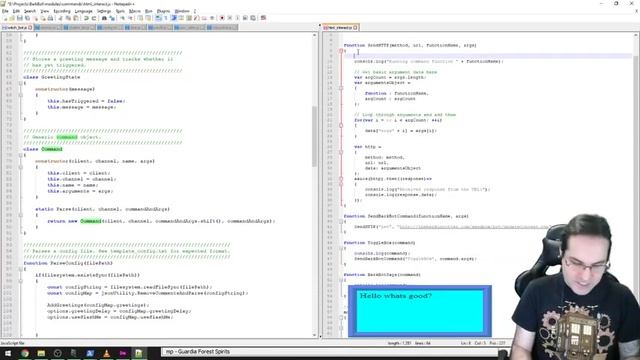The image size is (640, 360).
Task: Collapse the GreetingState constructor fold marker
Action: pyautogui.click(x=20, y=95)
